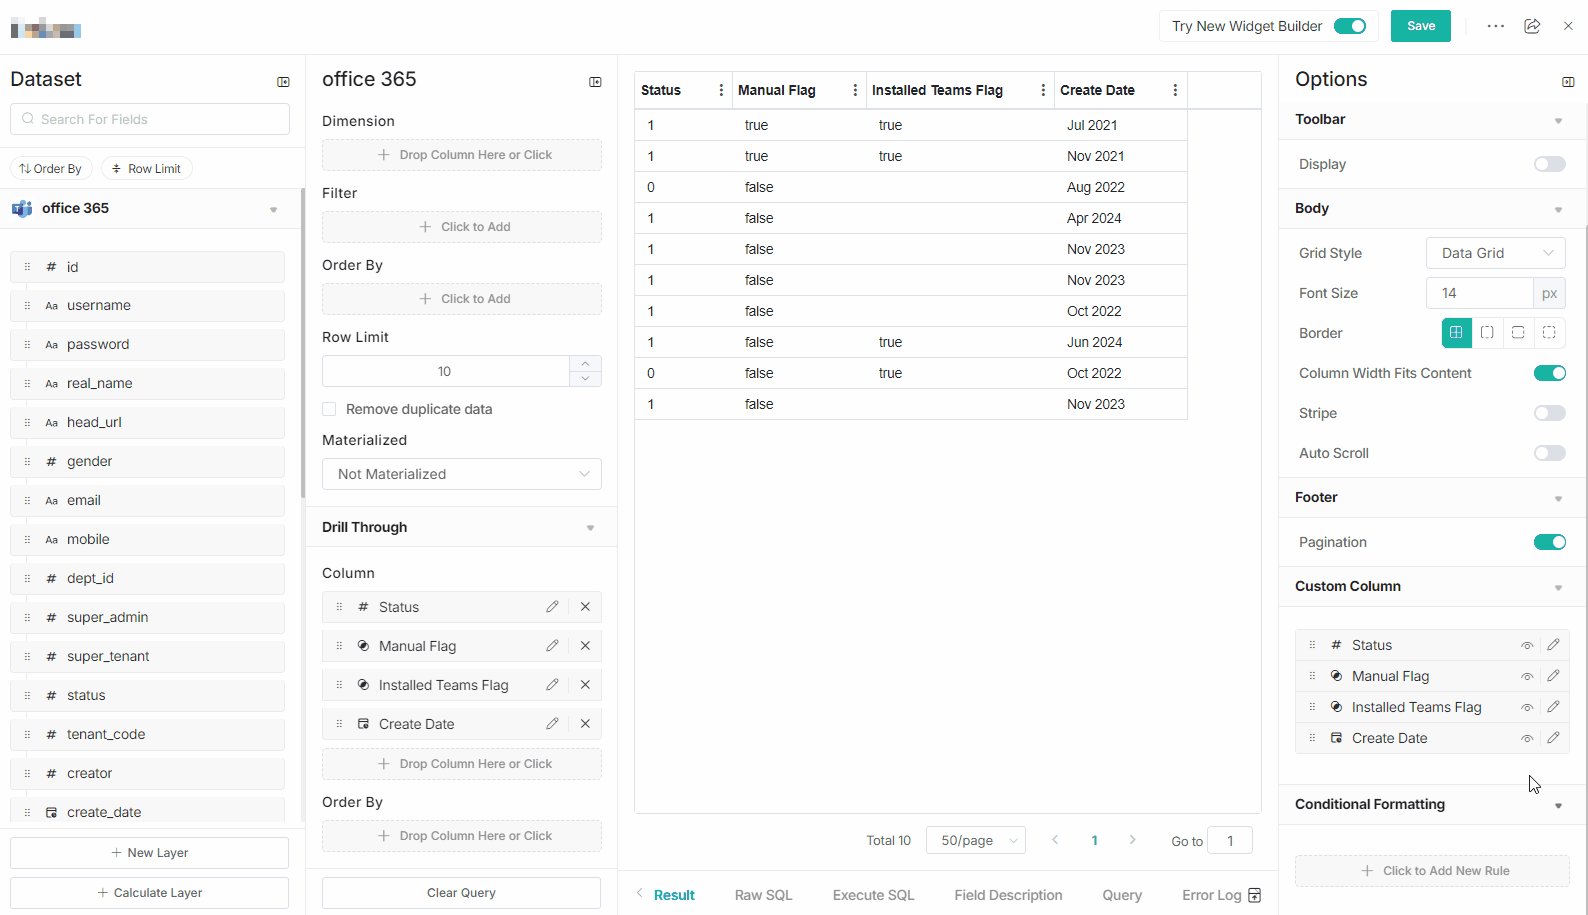This screenshot has height=915, width=1588.
Task: Click the Save button
Action: (x=1420, y=26)
